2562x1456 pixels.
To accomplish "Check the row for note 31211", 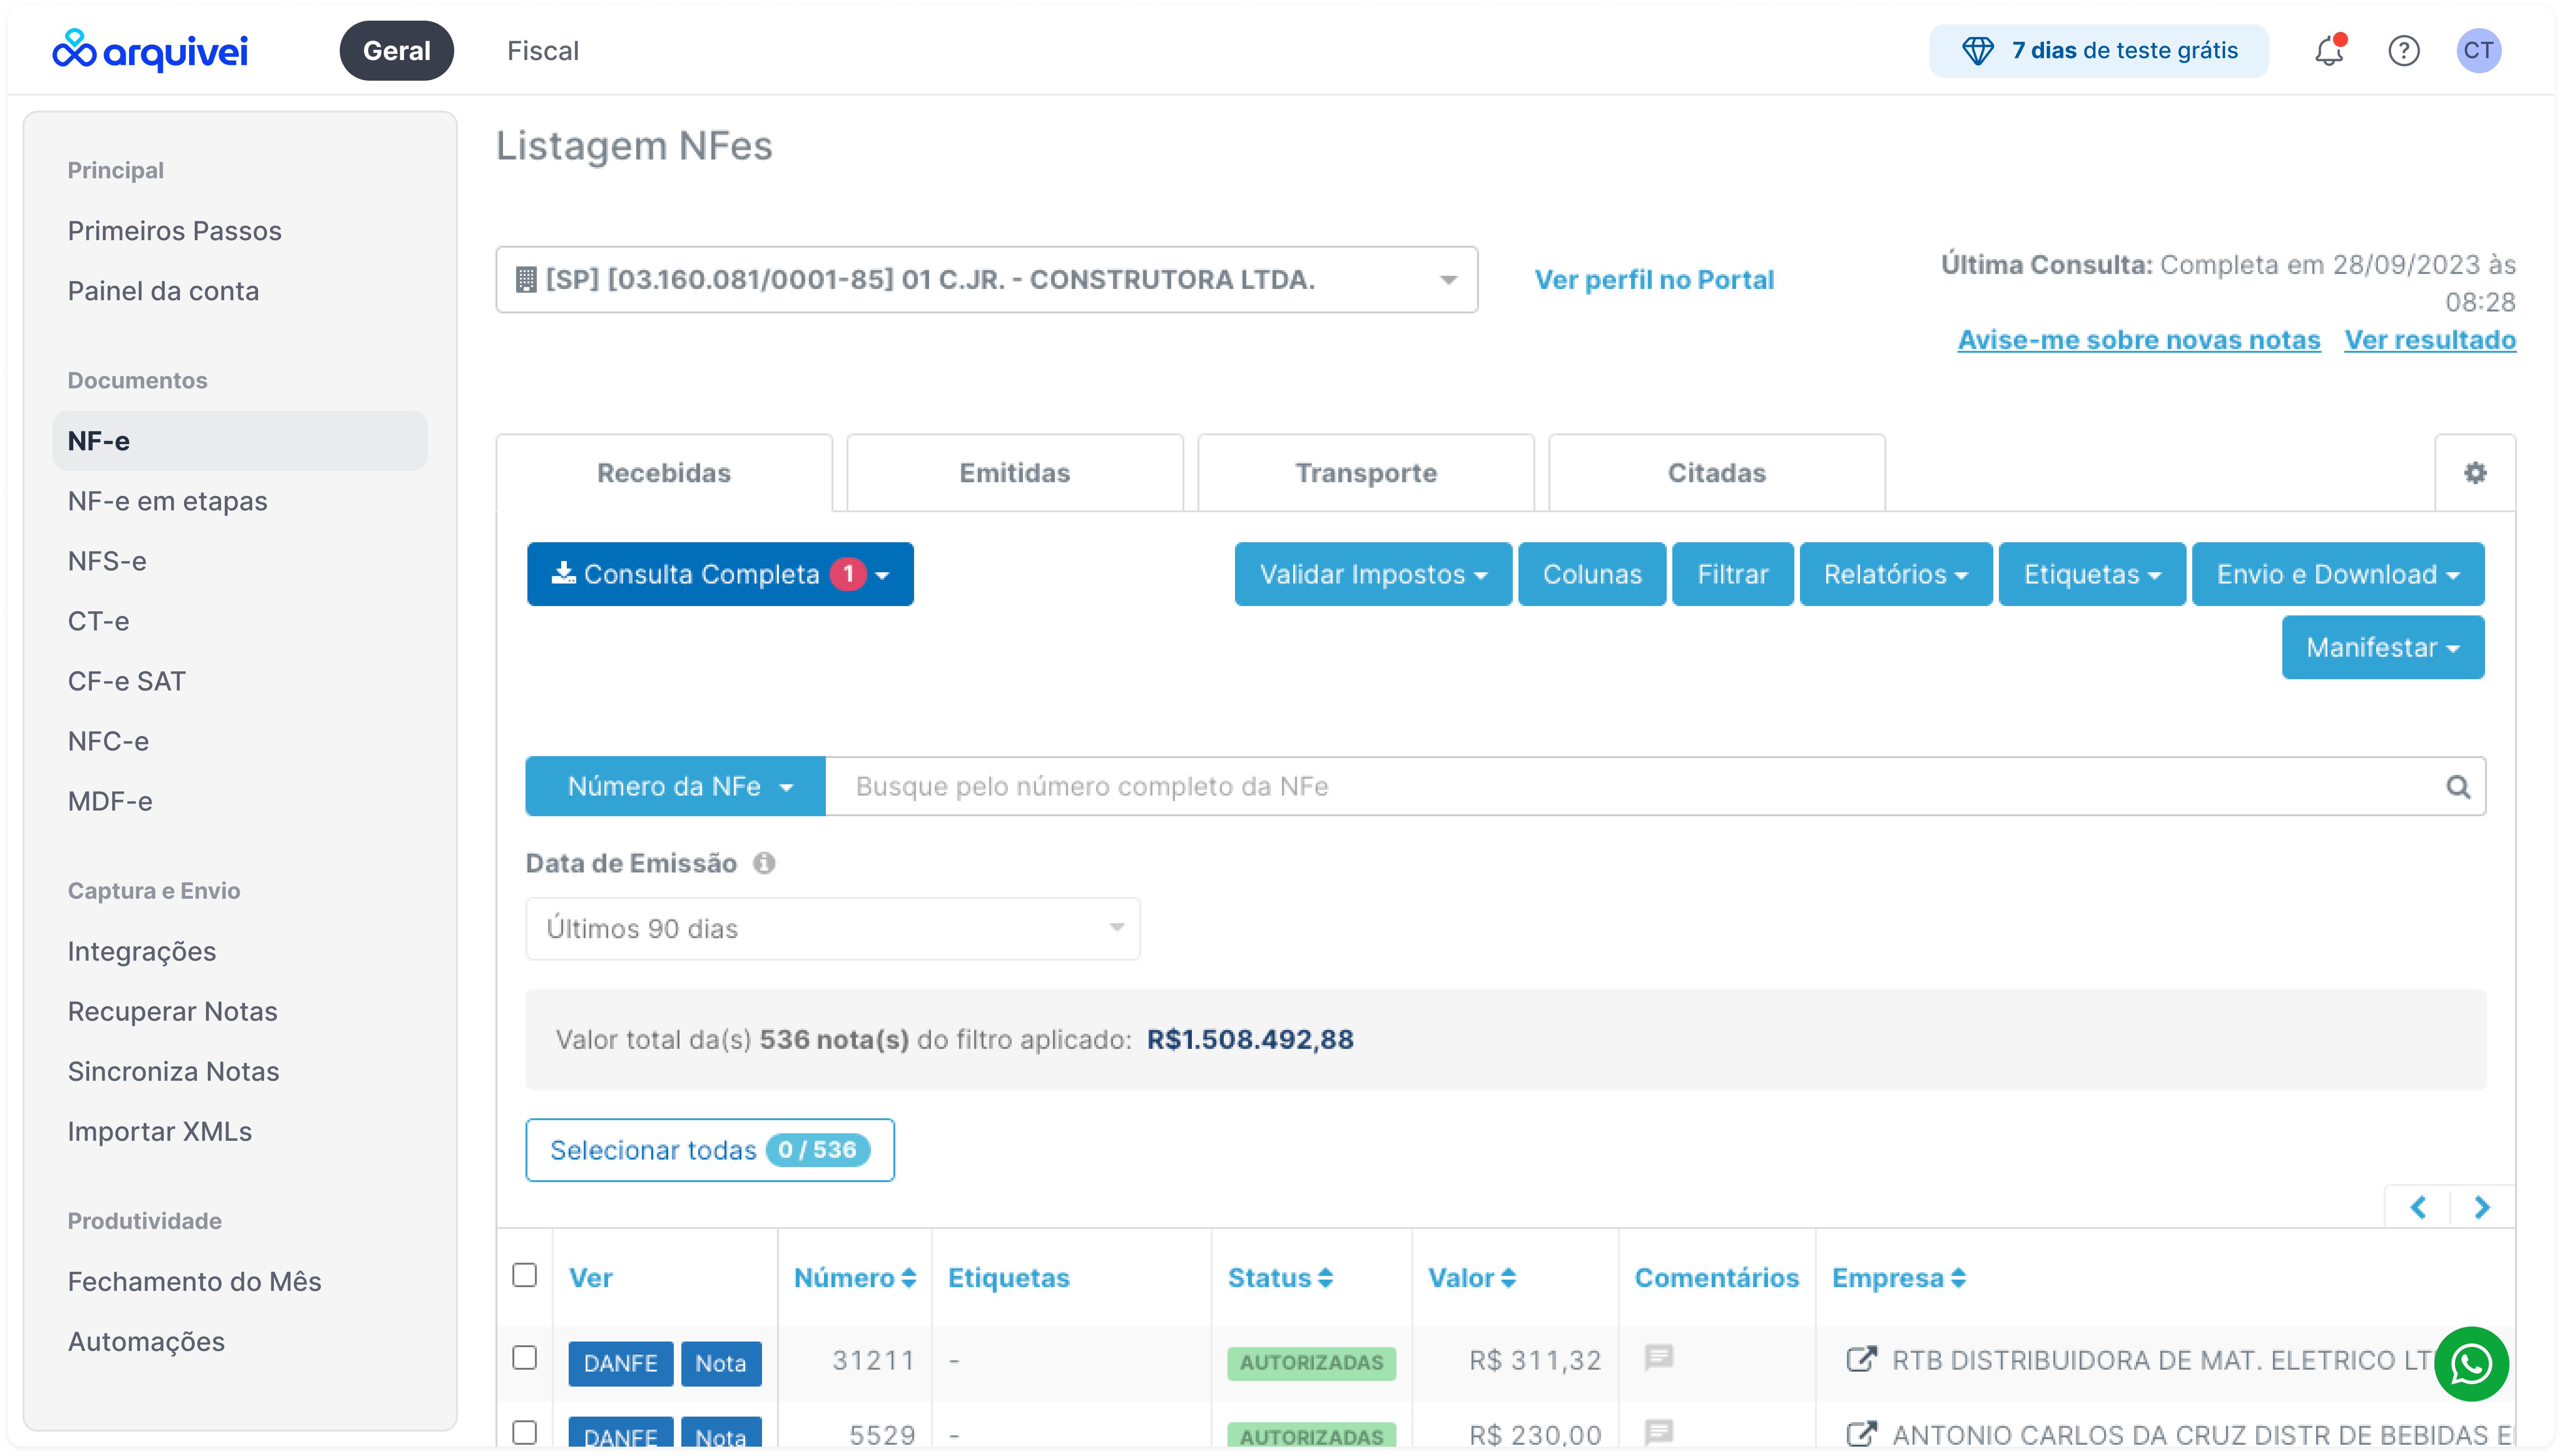I will [x=524, y=1357].
